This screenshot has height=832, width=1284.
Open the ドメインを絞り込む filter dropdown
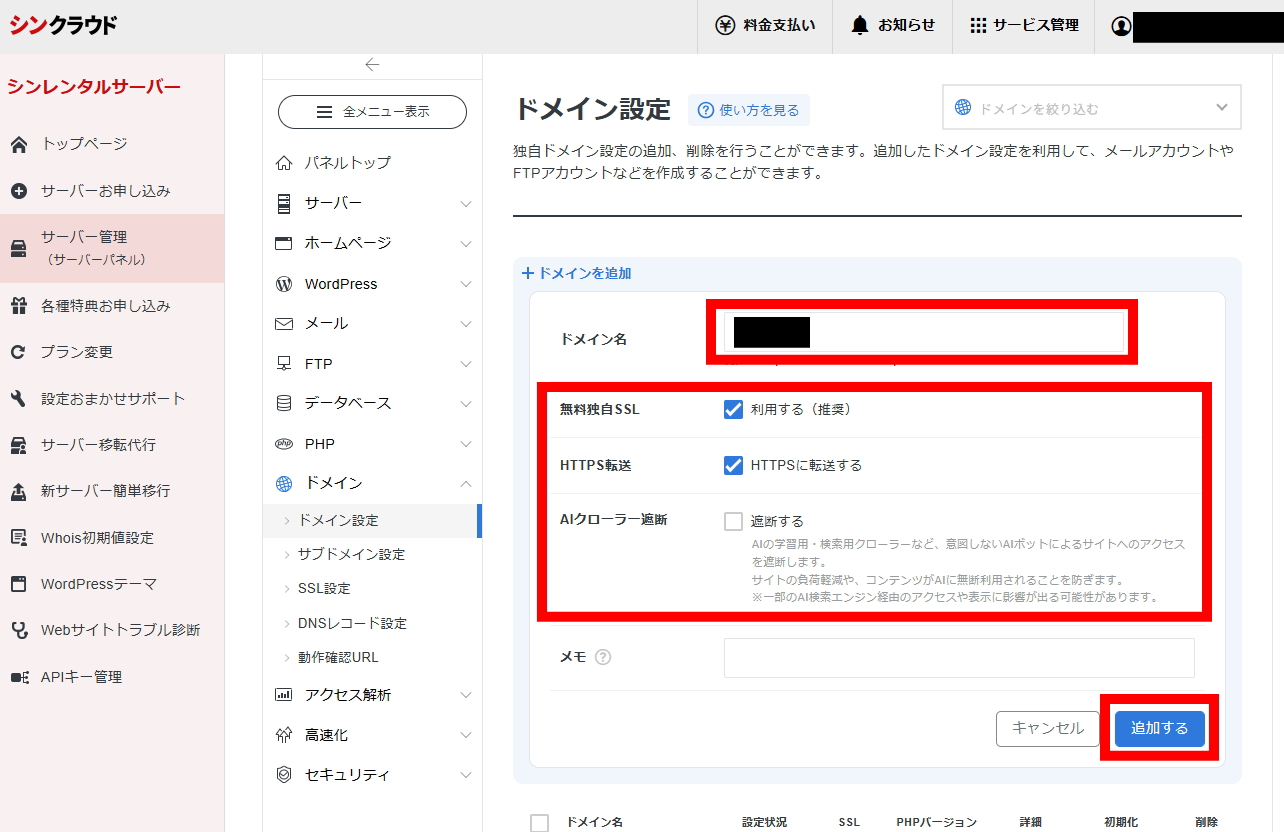click(x=1092, y=107)
